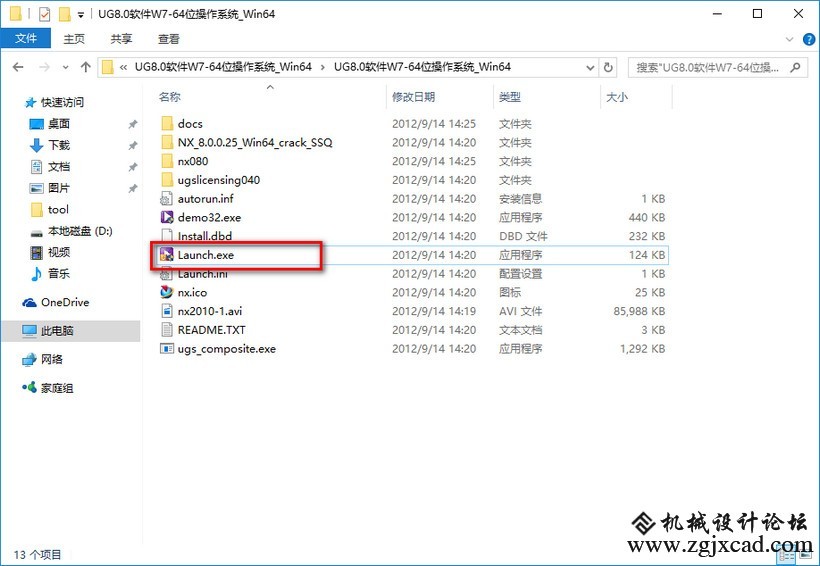The width and height of the screenshot is (820, 566).
Task: Select 快速访问 in the navigation pane
Action: coord(62,102)
